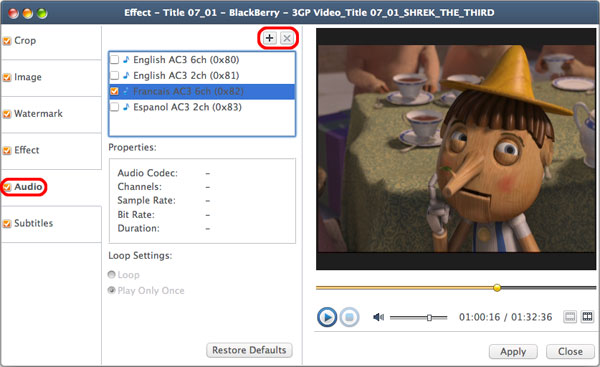Image resolution: width=600 pixels, height=367 pixels.
Task: Click the music note icon of English AC3 2ch
Action: [x=126, y=75]
